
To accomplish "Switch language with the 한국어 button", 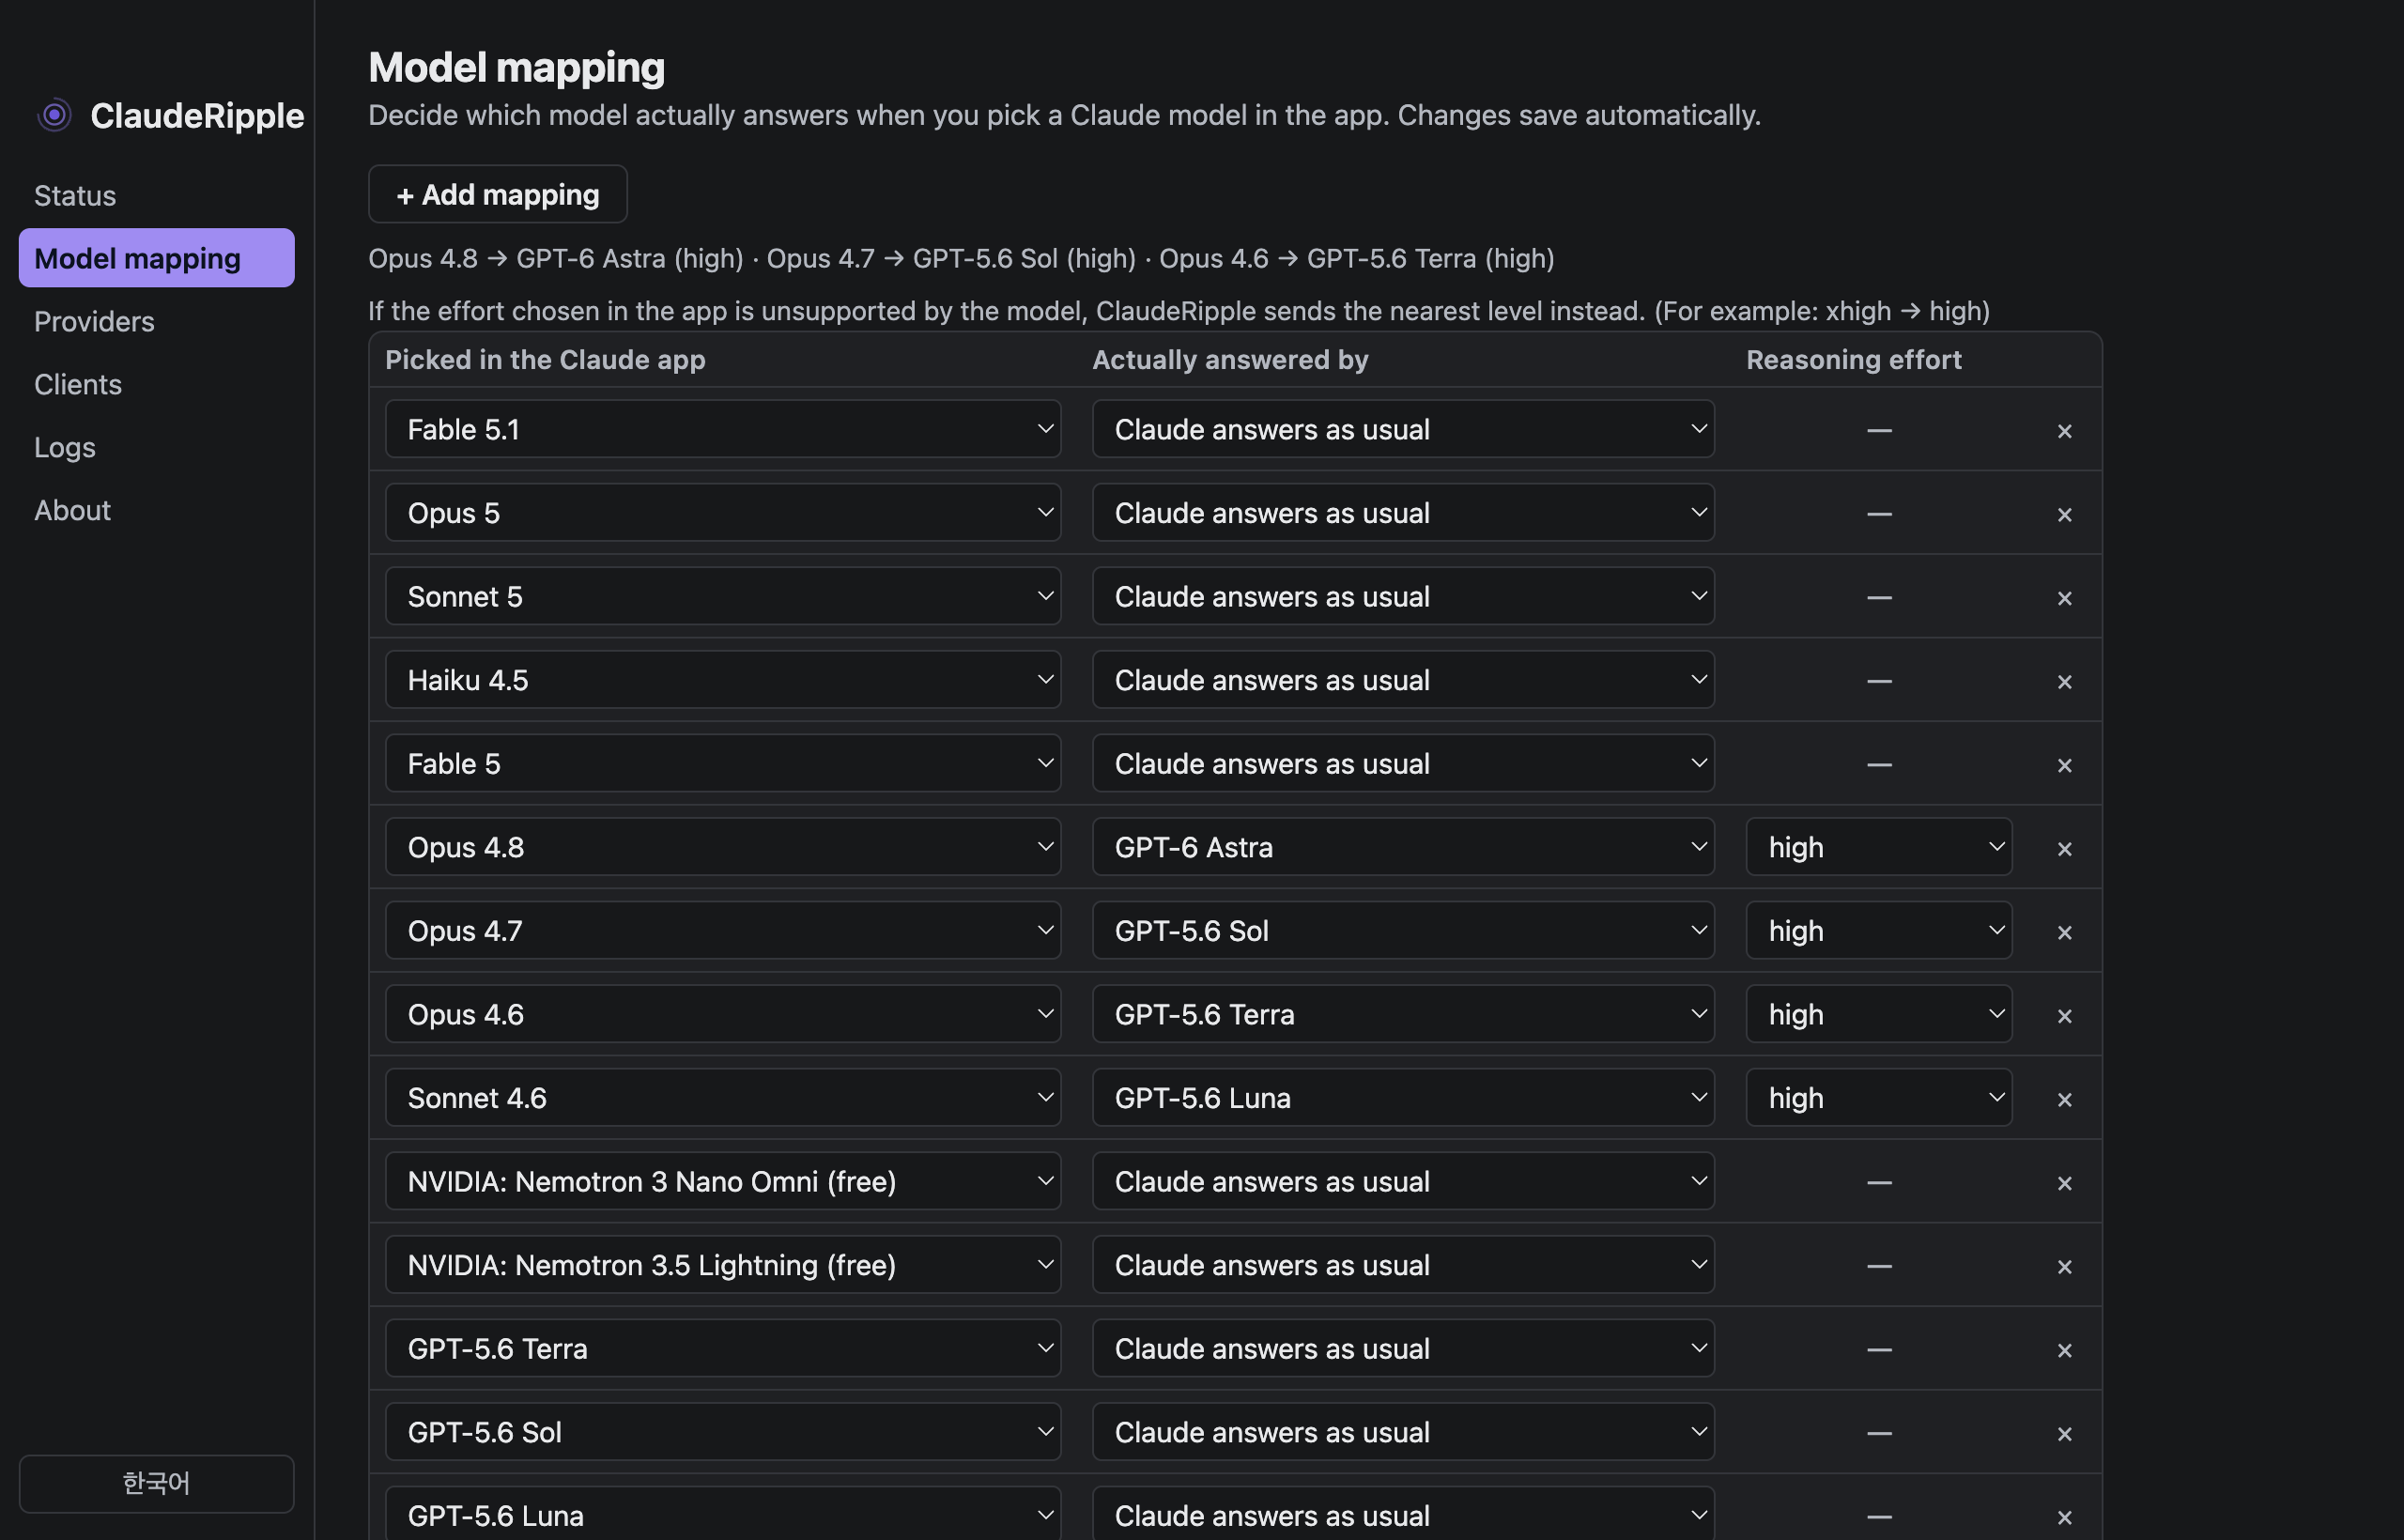I will 156,1483.
